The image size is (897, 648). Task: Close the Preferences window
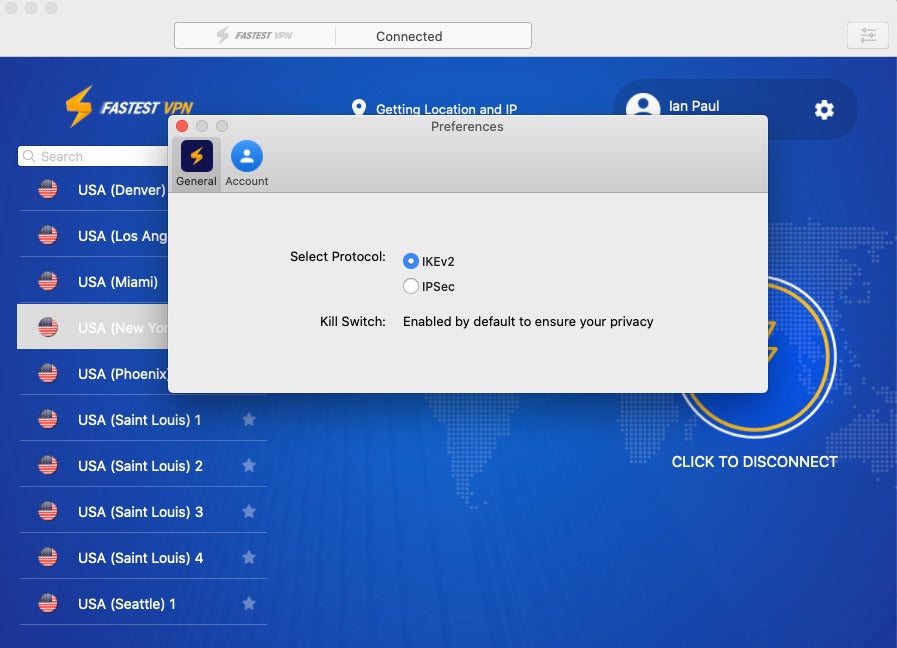pyautogui.click(x=182, y=126)
